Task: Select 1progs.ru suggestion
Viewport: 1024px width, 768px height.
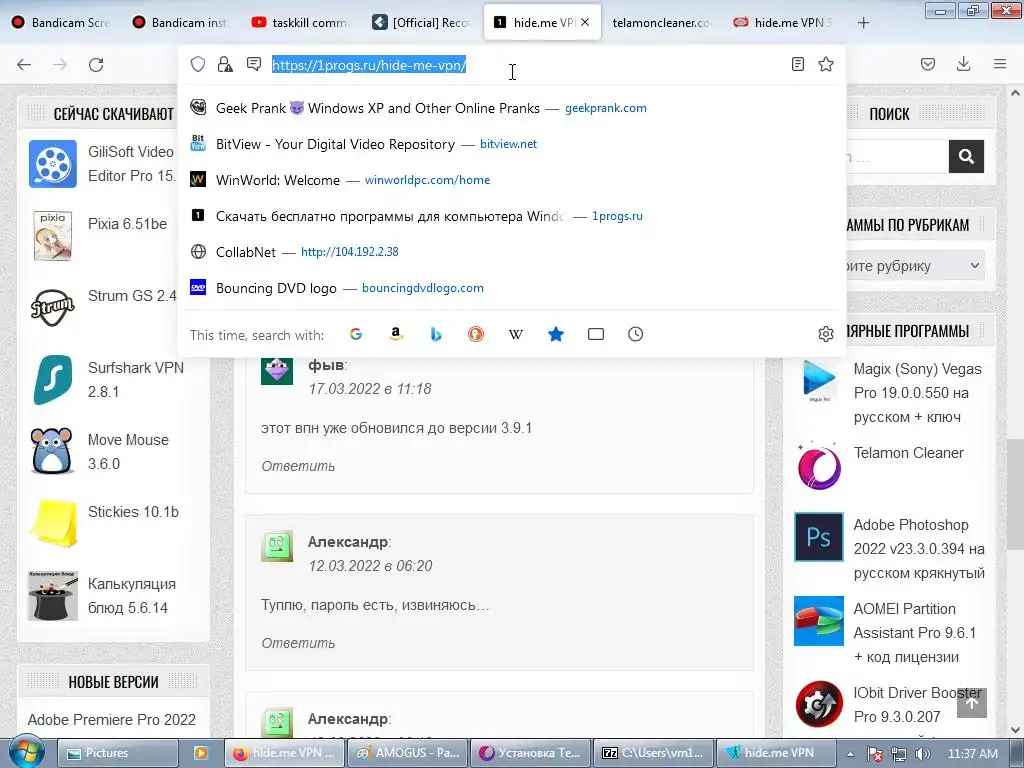Action: tap(511, 216)
